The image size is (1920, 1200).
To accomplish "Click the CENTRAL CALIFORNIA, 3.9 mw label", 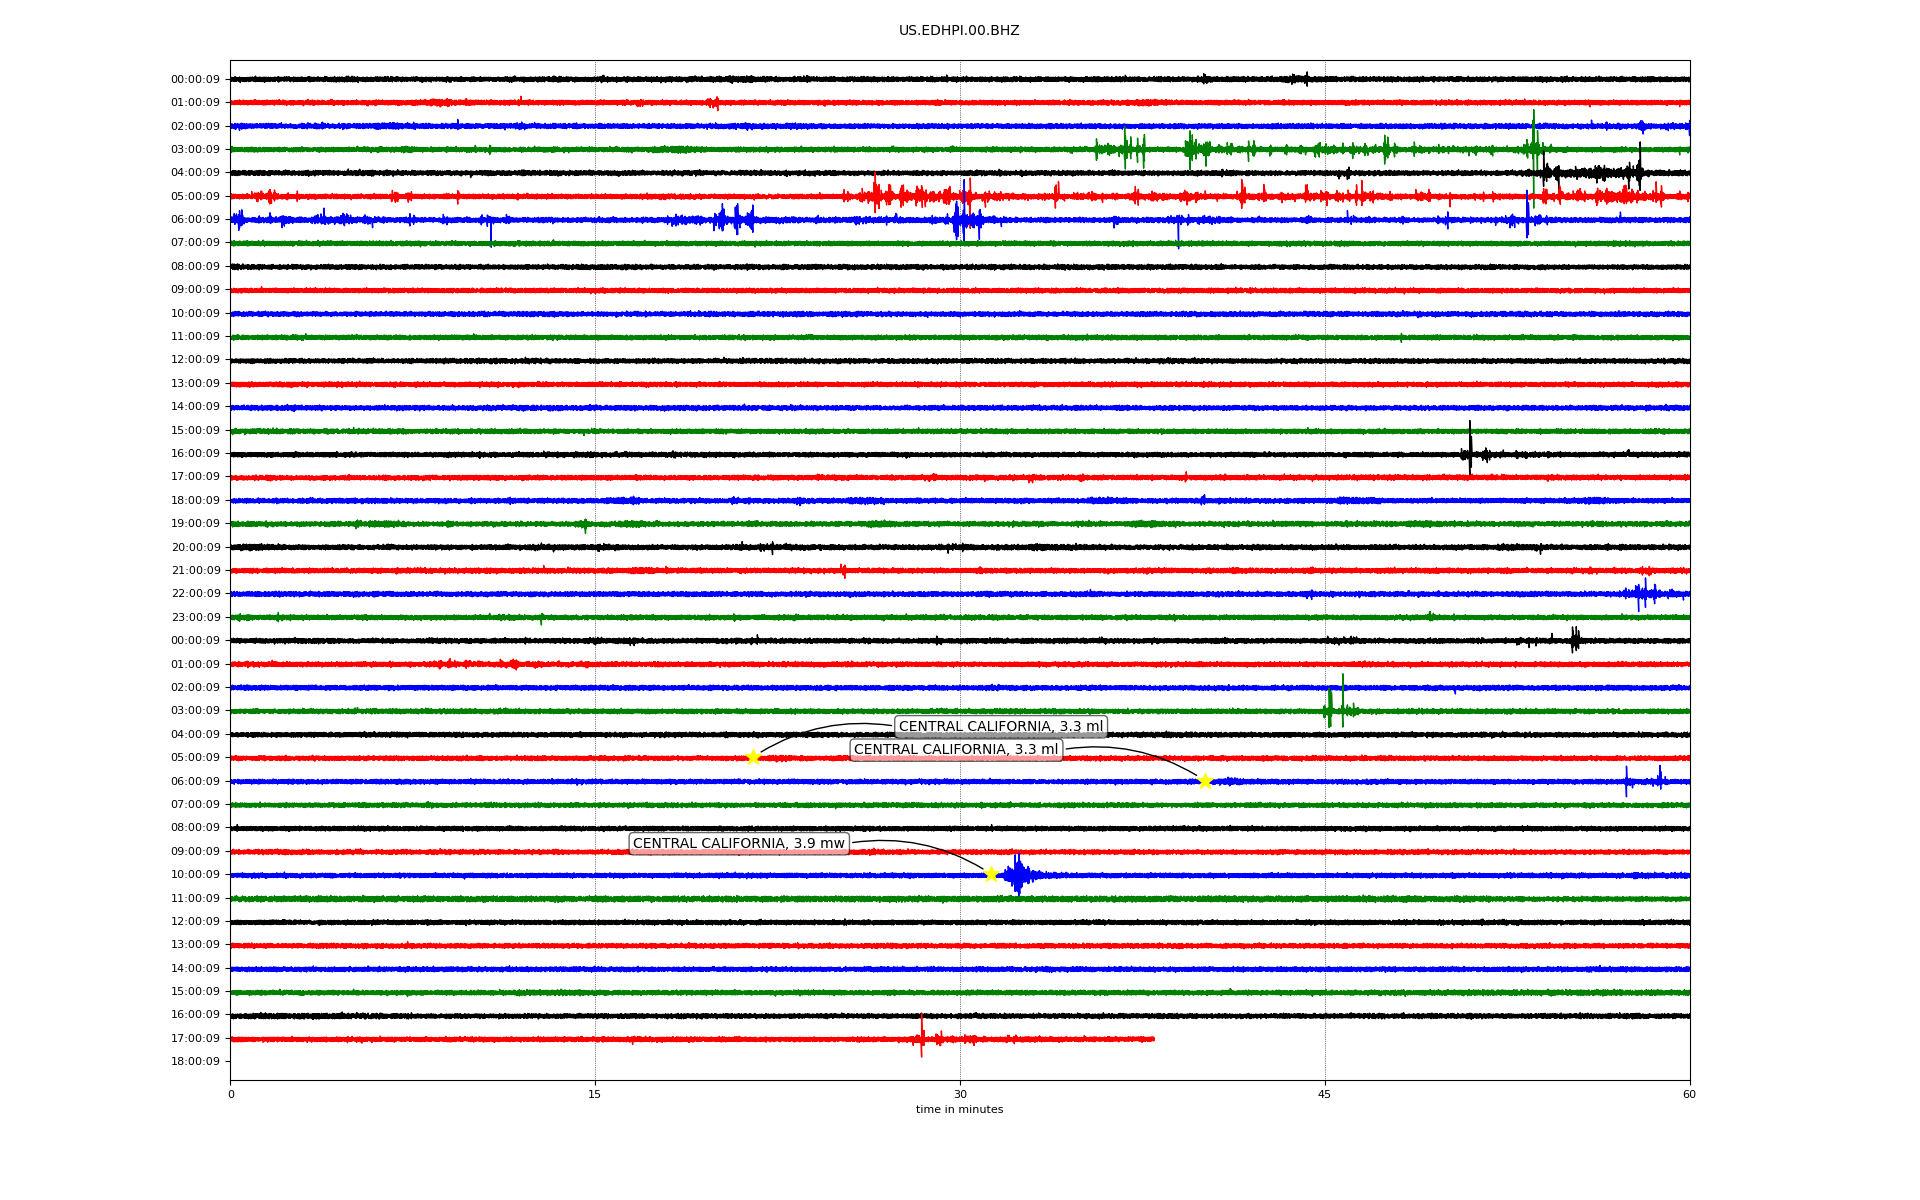I will 739,843.
